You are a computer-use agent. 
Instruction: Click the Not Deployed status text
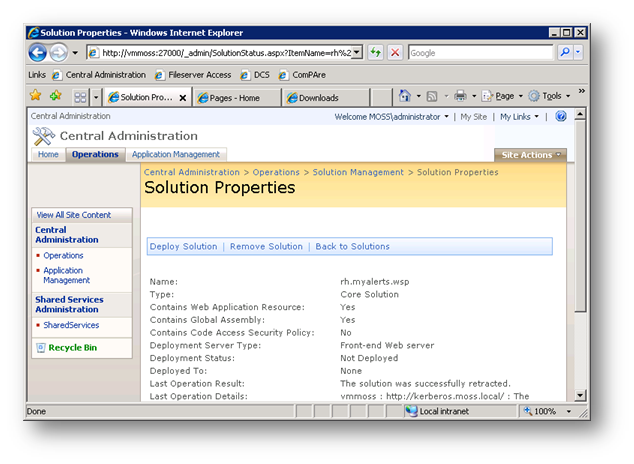pos(369,358)
